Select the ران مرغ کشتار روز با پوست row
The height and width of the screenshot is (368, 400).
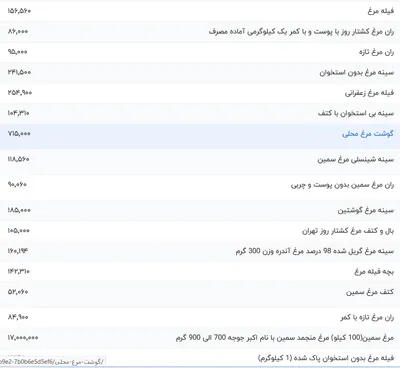click(x=200, y=32)
